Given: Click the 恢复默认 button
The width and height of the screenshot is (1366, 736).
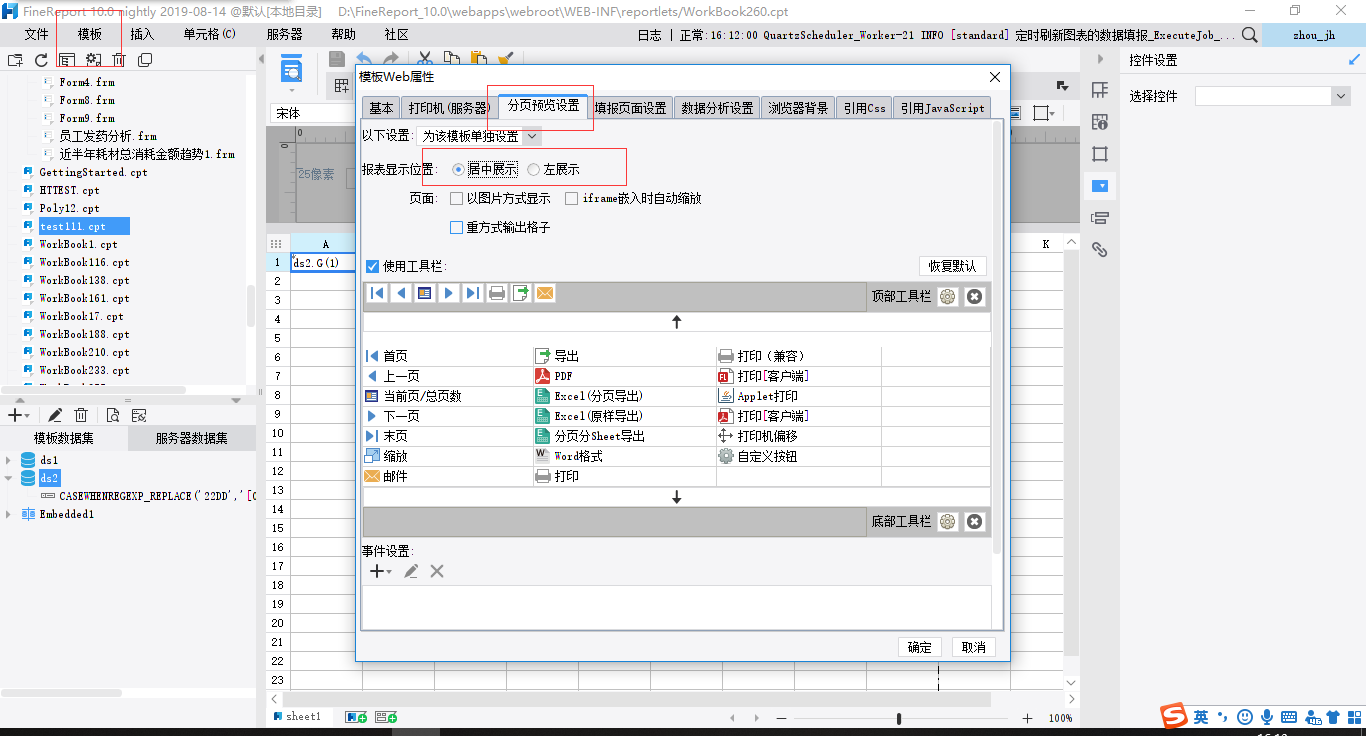Looking at the screenshot, I should [953, 266].
